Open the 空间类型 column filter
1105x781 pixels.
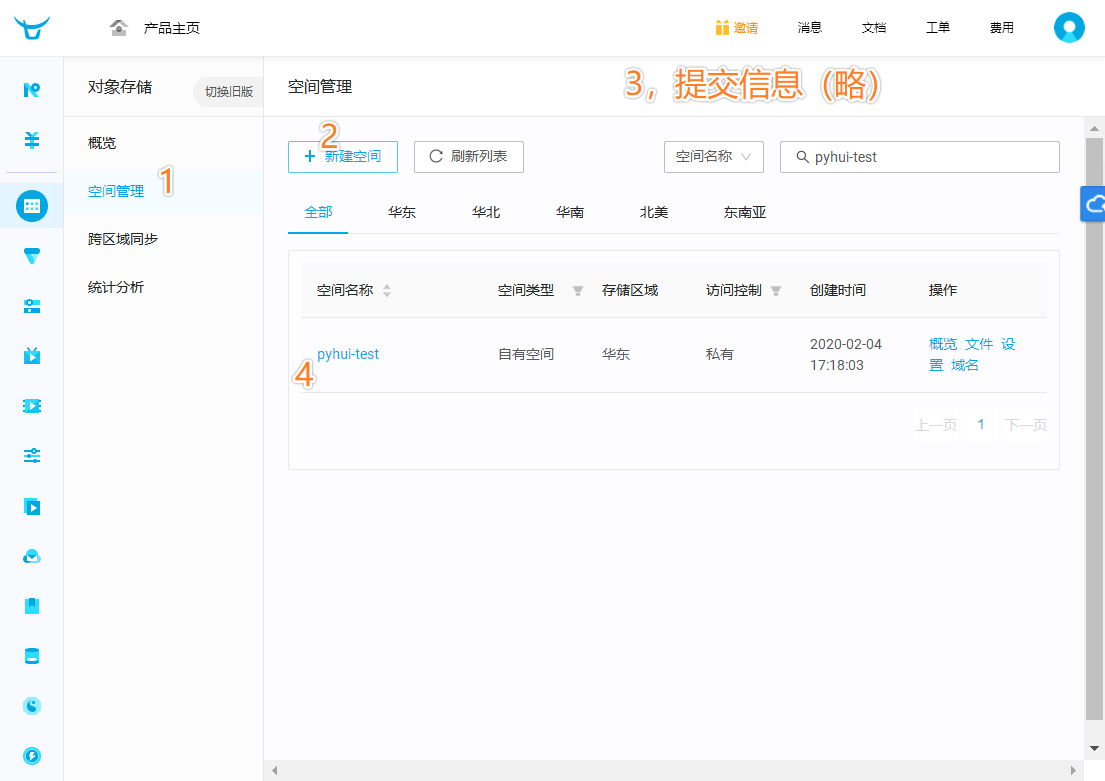(577, 290)
